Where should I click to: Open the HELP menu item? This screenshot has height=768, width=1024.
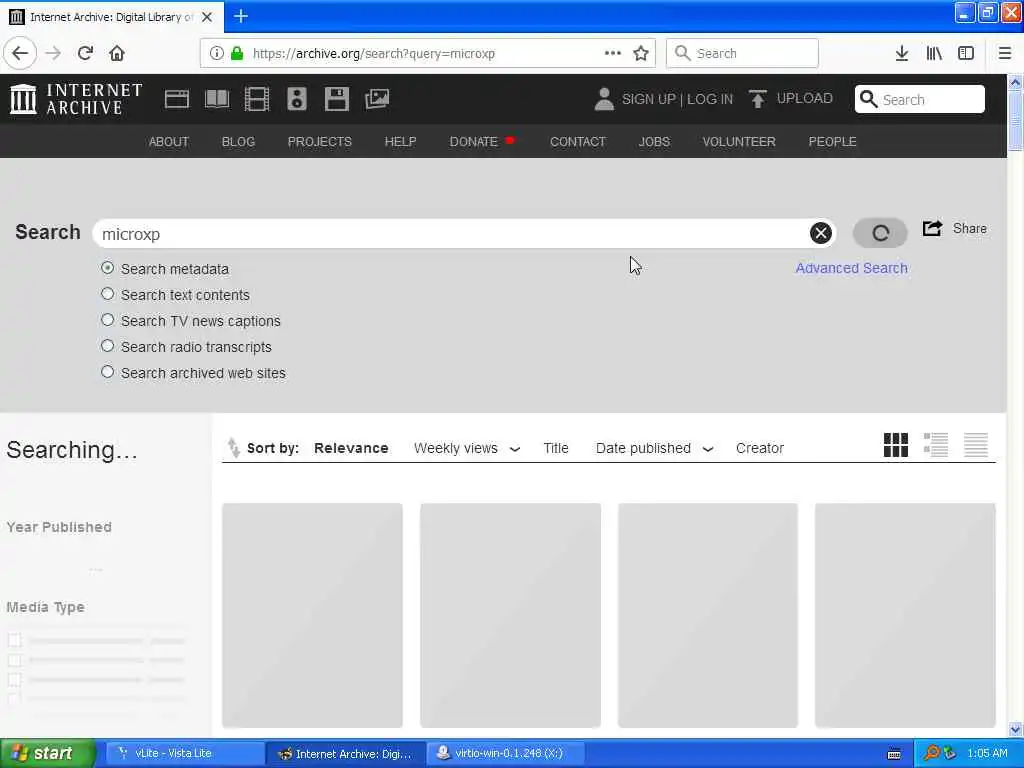pyautogui.click(x=400, y=142)
